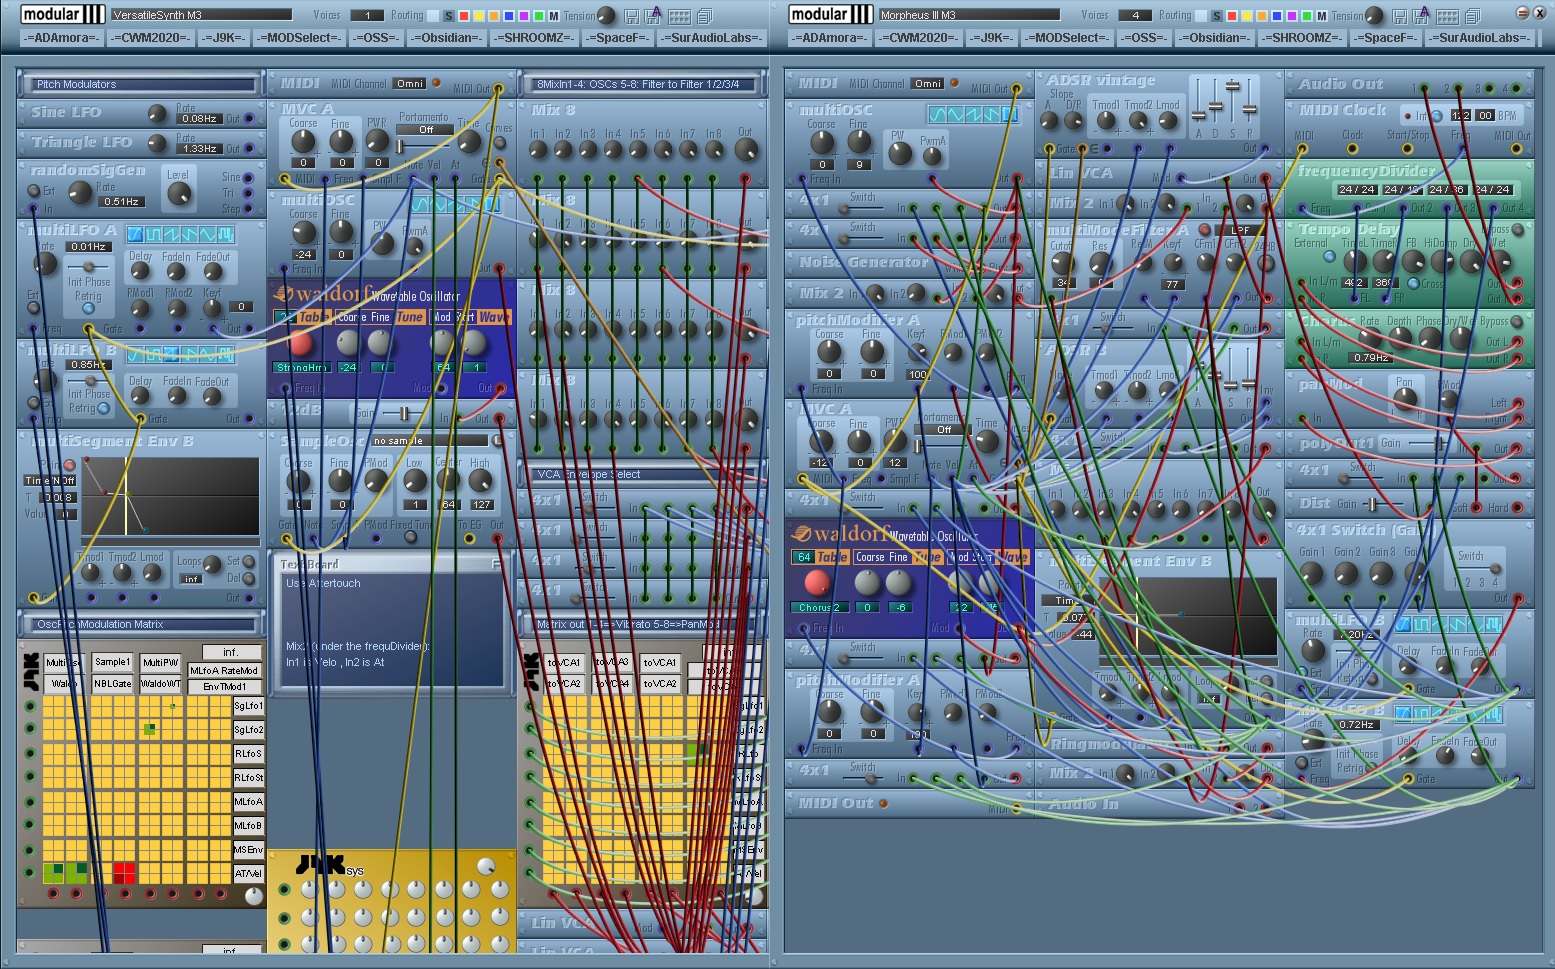Viewport: 1555px width, 969px height.
Task: Open -=Obsidian=- menu in Morpheus
Action: pos(1216,38)
